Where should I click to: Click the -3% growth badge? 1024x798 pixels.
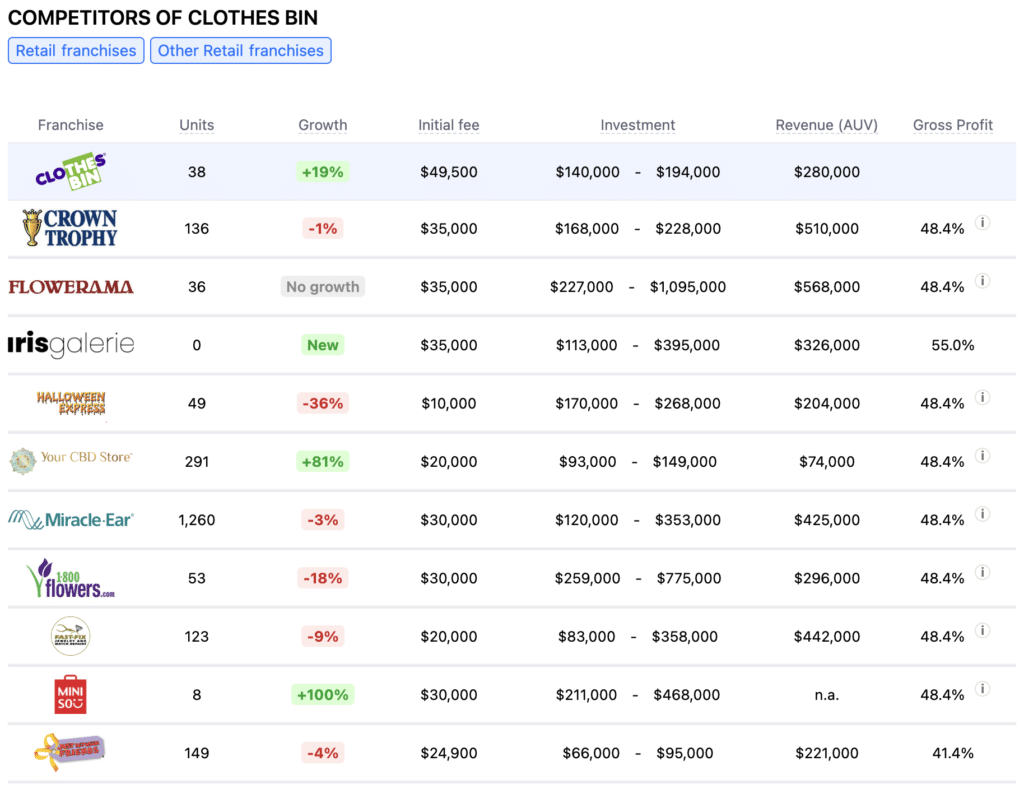pos(323,520)
